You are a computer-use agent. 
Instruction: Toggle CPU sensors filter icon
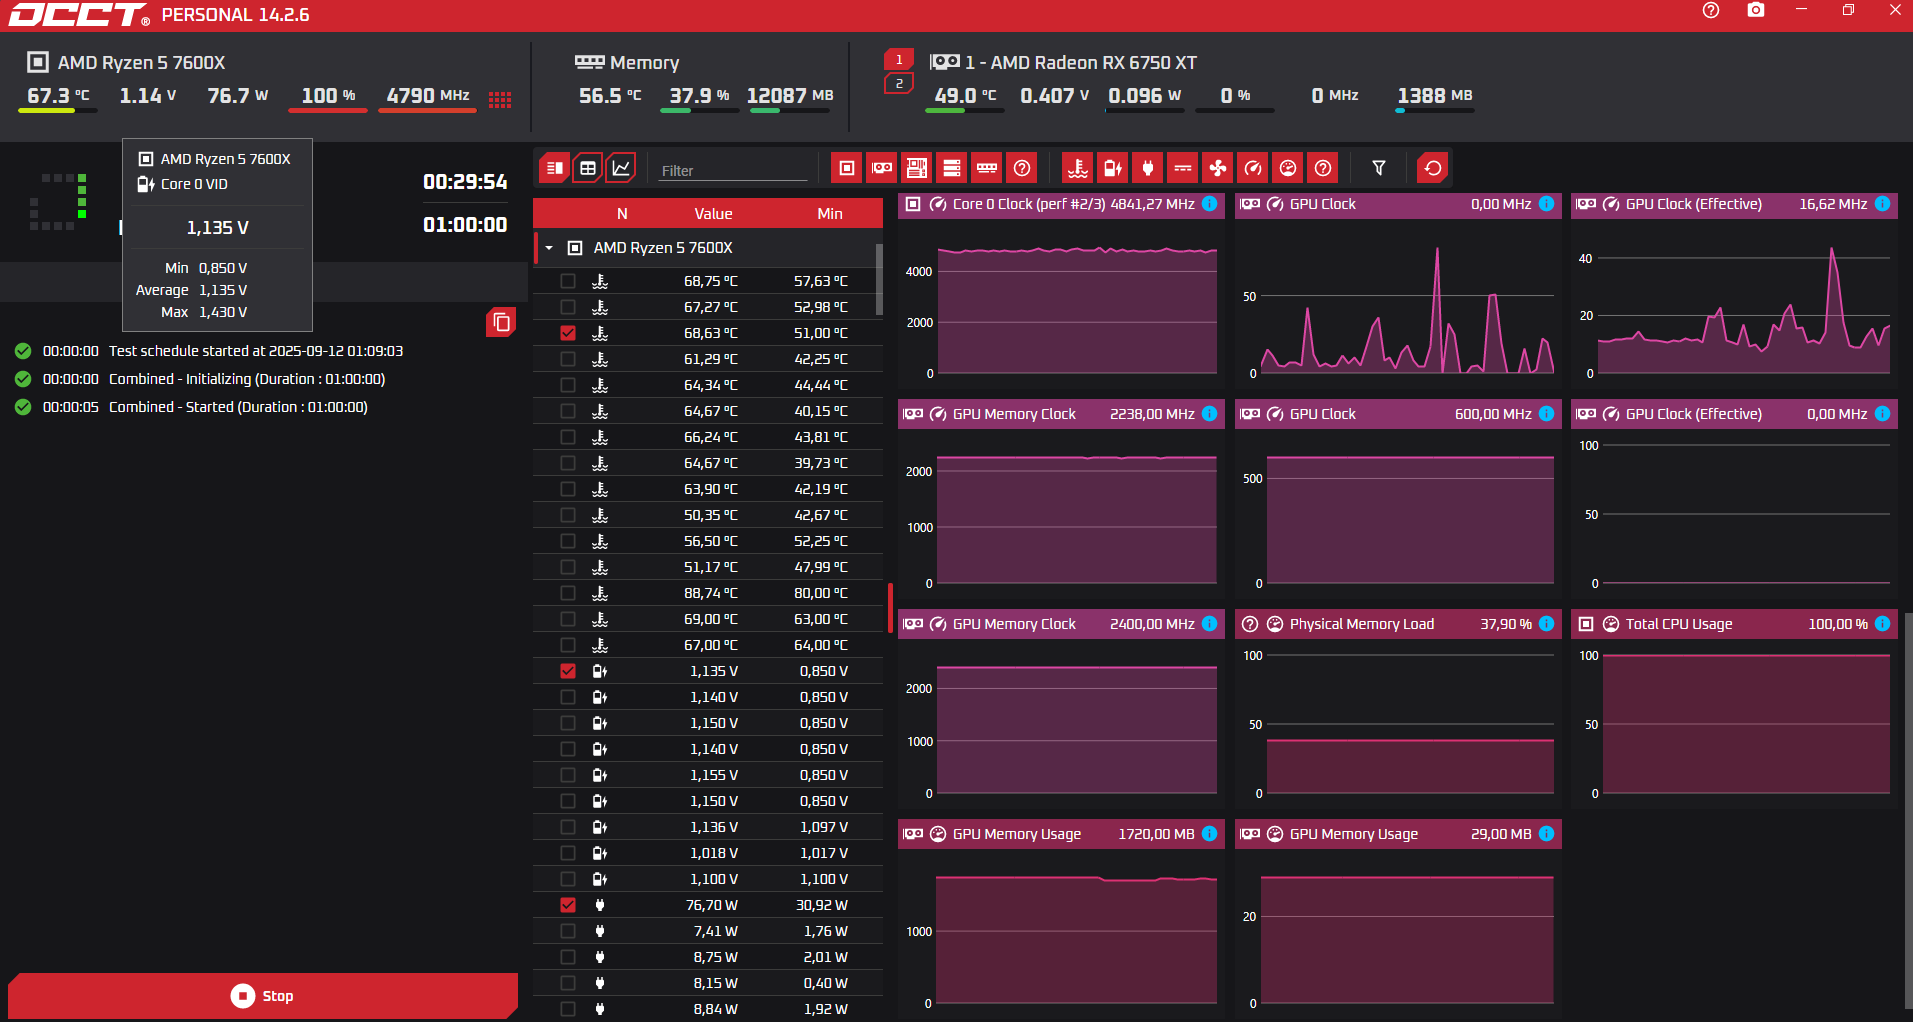(847, 168)
